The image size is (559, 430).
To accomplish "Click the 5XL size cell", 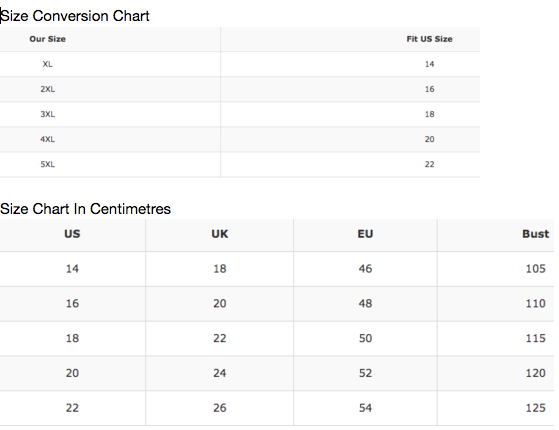I will (x=47, y=164).
